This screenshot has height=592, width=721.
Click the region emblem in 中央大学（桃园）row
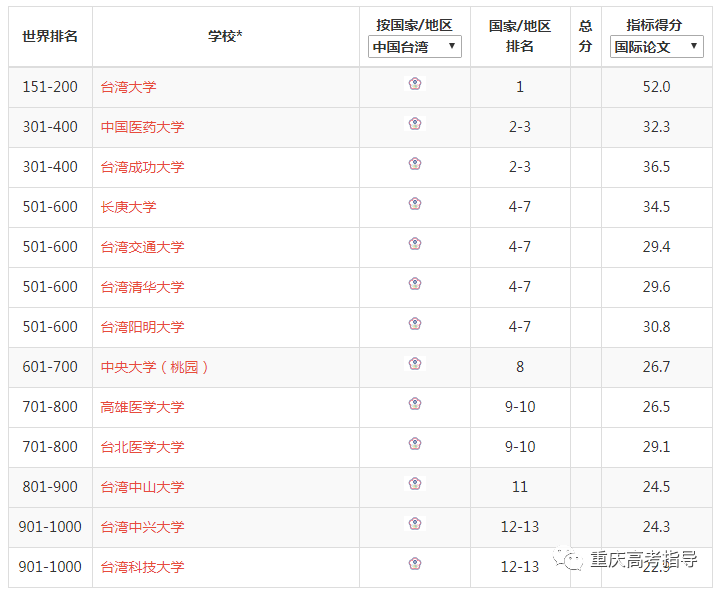(x=415, y=363)
